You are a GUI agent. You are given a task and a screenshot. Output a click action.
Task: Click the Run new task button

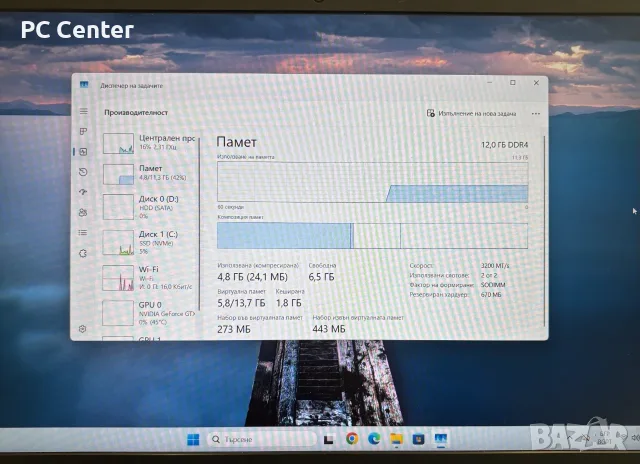tap(471, 113)
